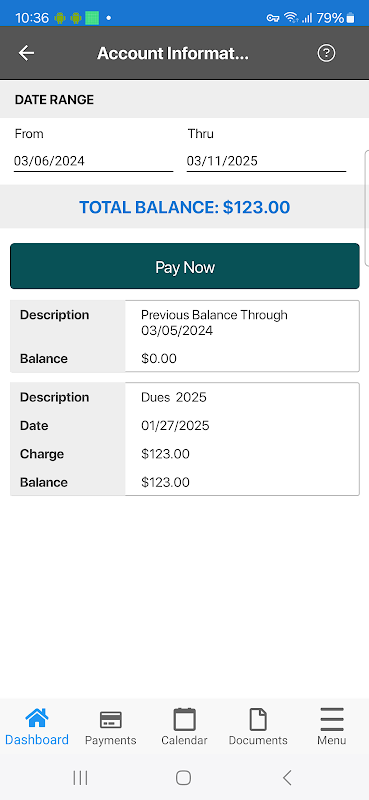Open the hamburger Menu icon
Viewport: 369px width, 800px height.
[332, 719]
